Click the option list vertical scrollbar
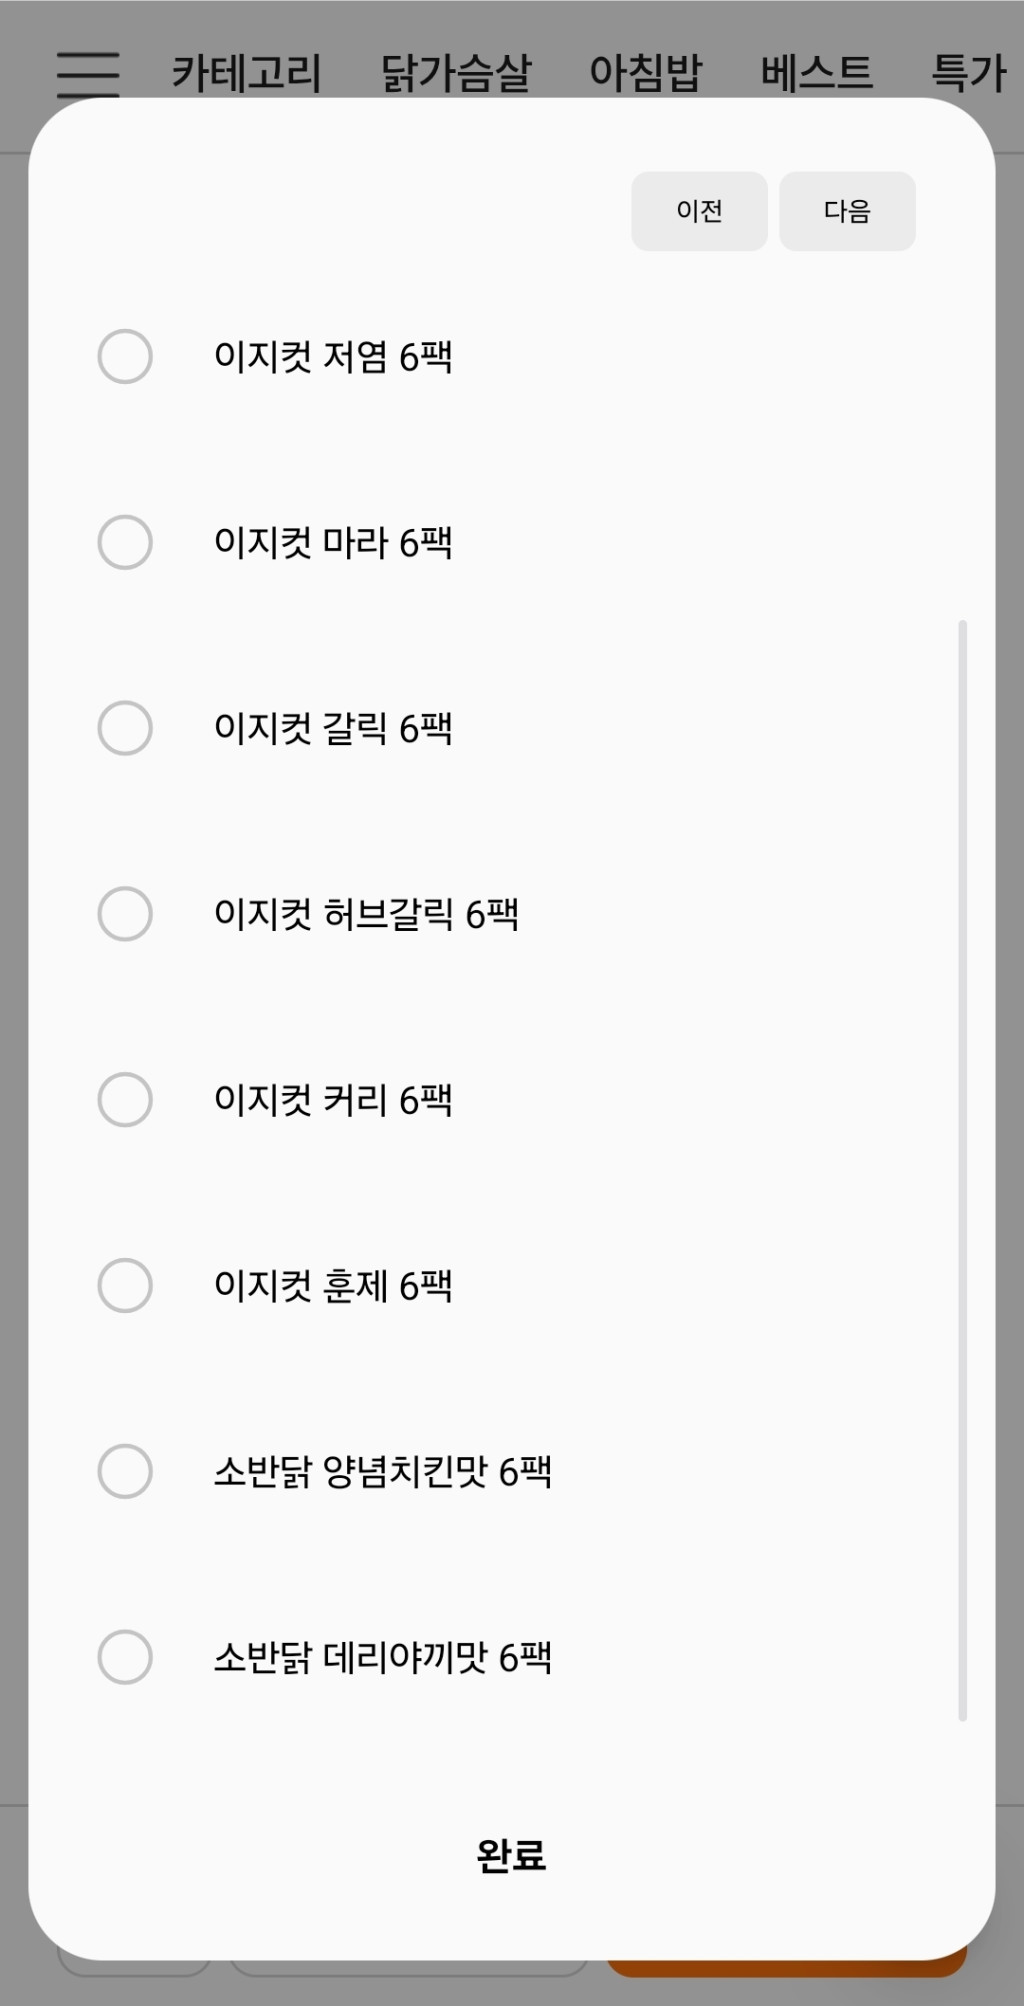 [962, 1170]
